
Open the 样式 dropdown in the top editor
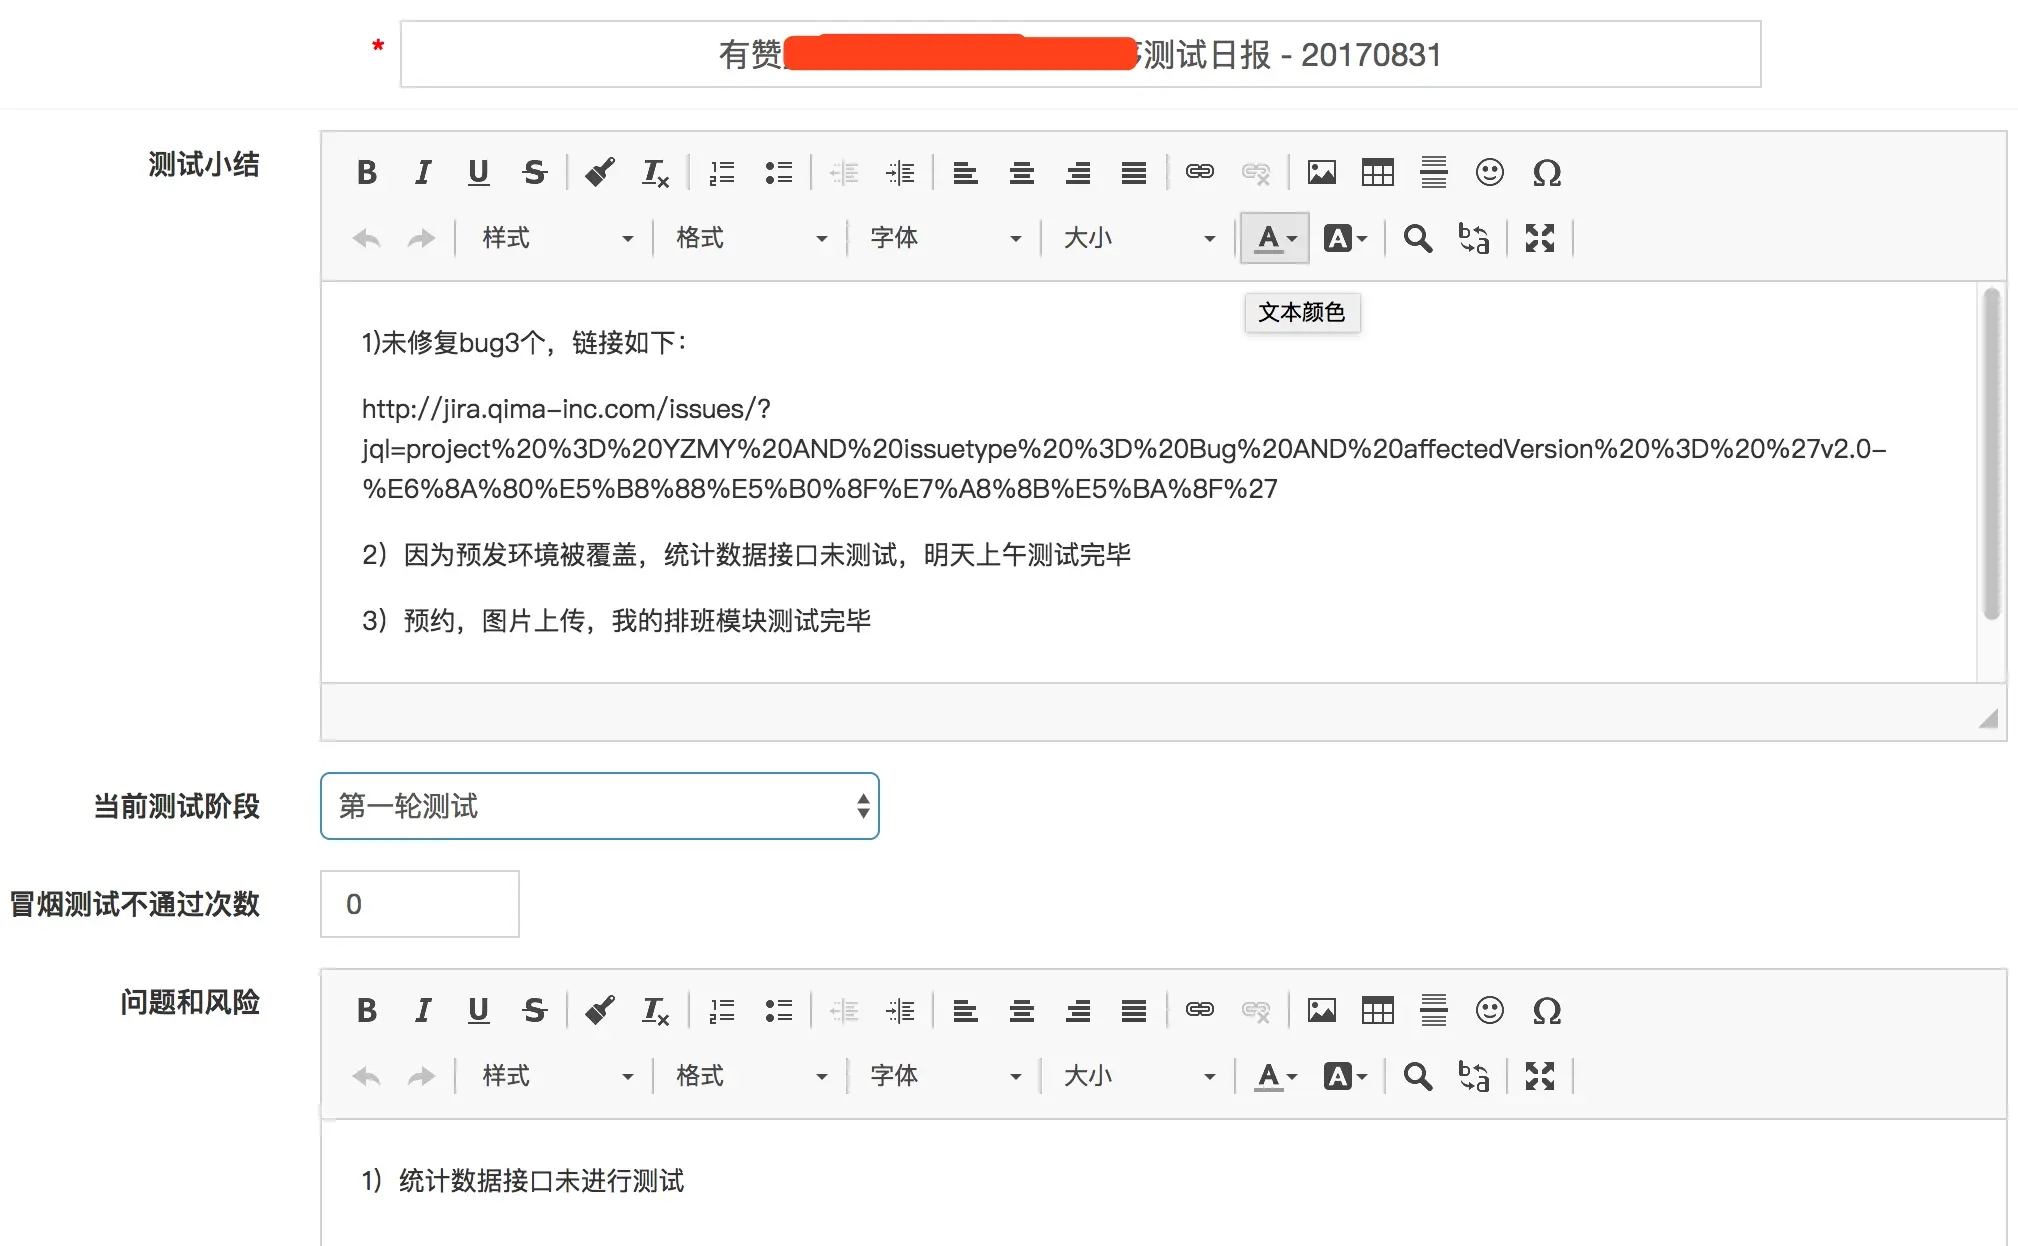click(555, 238)
